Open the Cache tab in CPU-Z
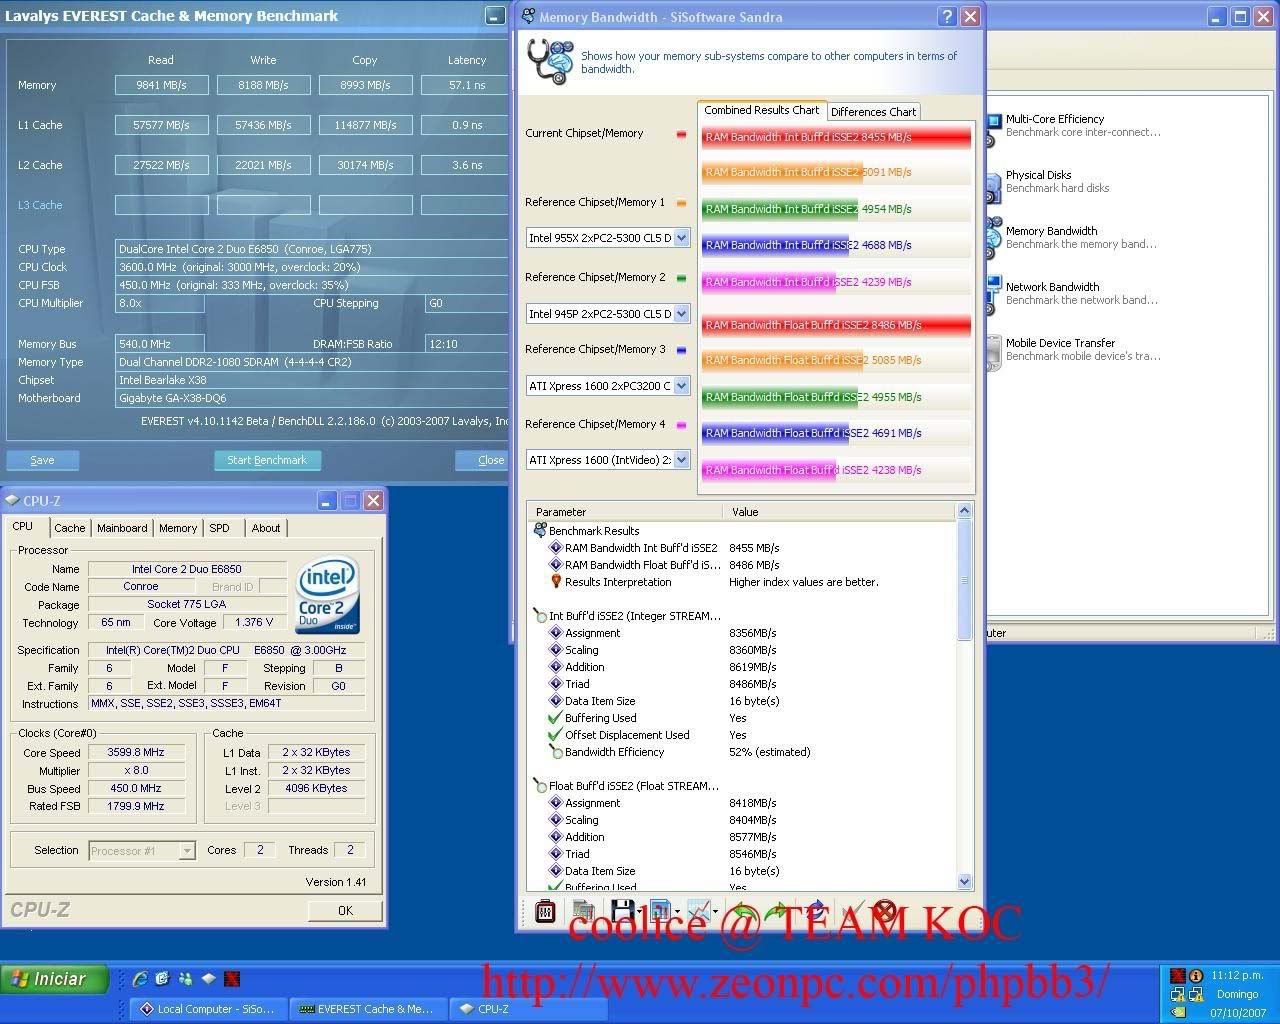The image size is (1280, 1024). pyautogui.click(x=69, y=528)
